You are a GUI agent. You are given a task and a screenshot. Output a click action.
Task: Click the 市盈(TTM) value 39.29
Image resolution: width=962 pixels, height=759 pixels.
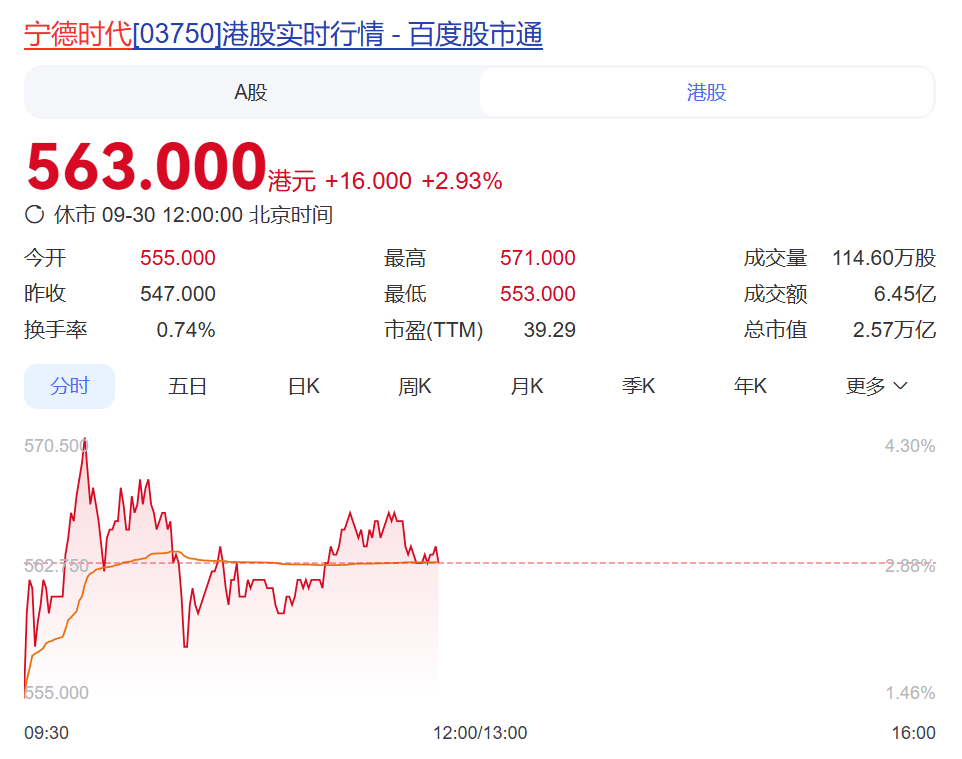[x=549, y=330]
